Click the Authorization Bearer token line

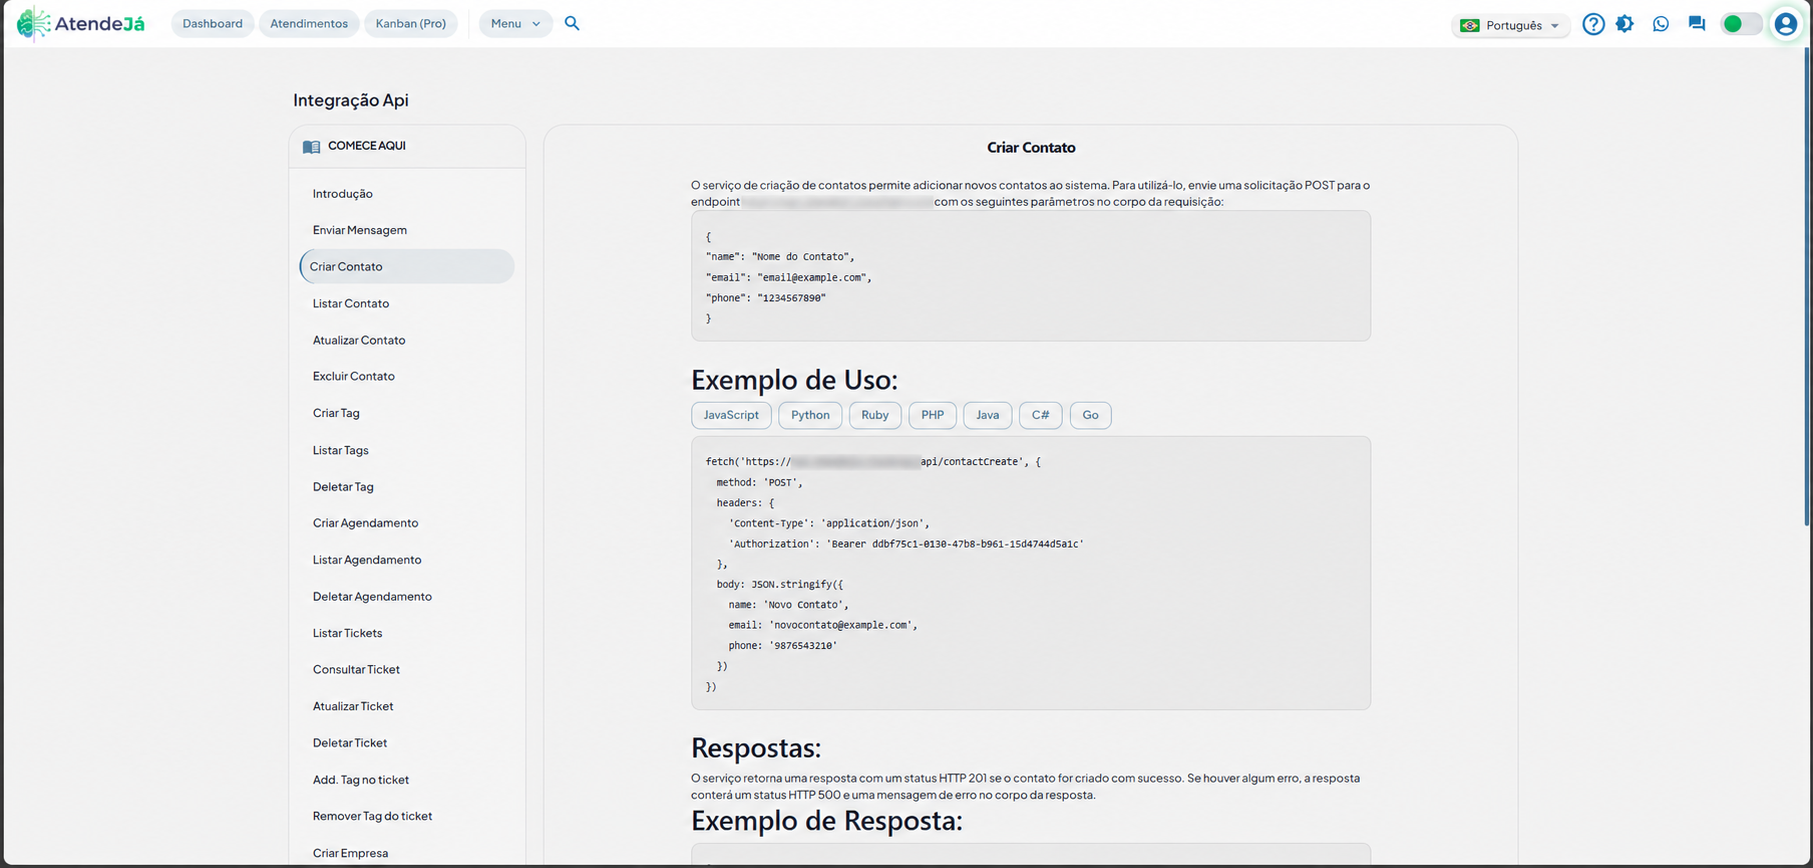pyautogui.click(x=906, y=544)
